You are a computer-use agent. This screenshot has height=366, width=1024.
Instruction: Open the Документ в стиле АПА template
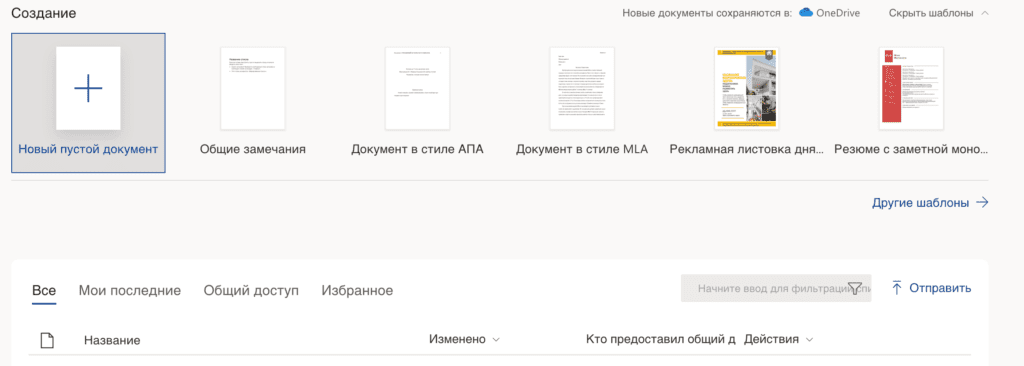(417, 88)
